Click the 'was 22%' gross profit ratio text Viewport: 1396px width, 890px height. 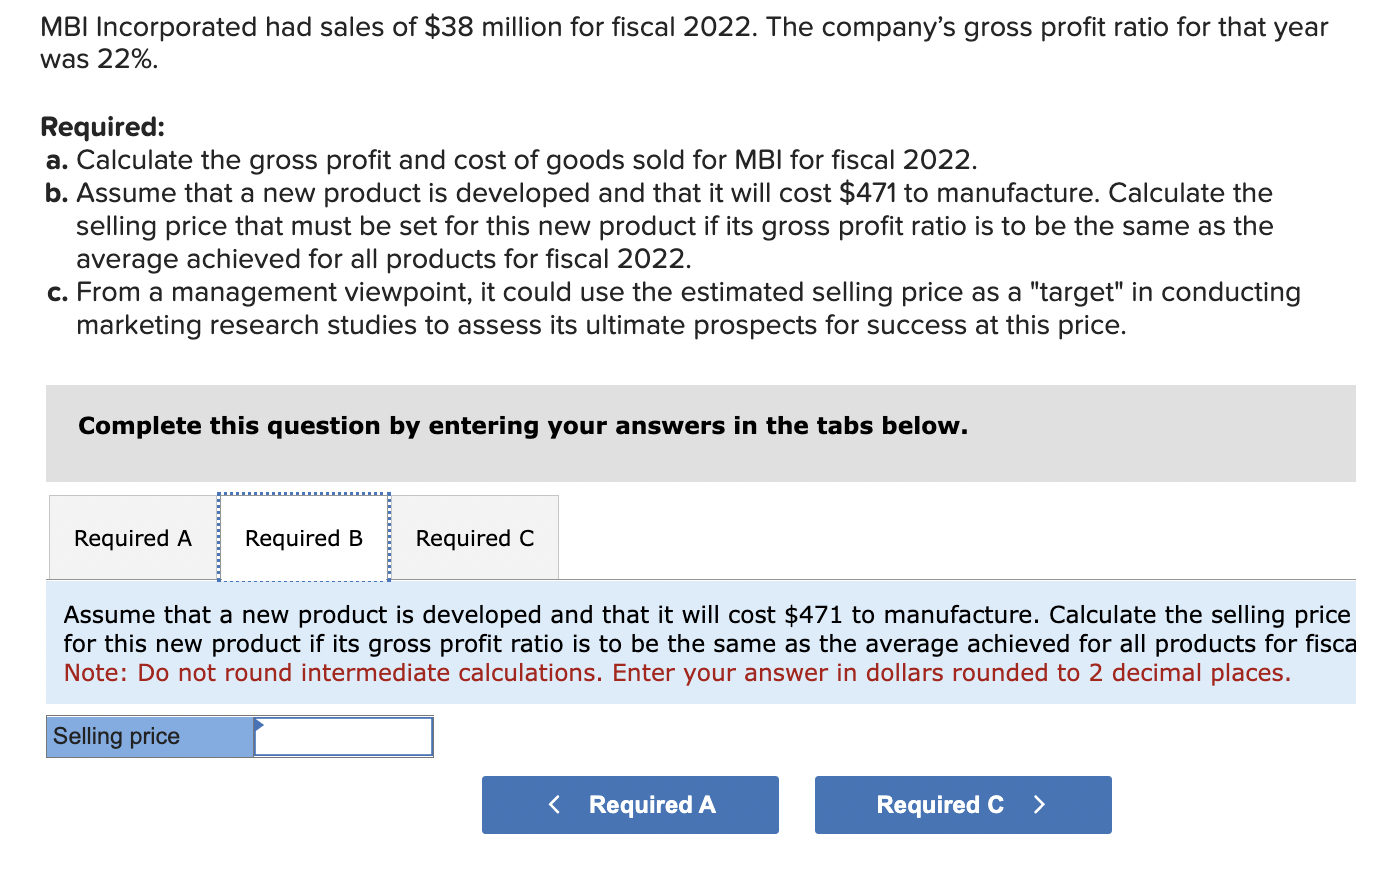point(99,59)
